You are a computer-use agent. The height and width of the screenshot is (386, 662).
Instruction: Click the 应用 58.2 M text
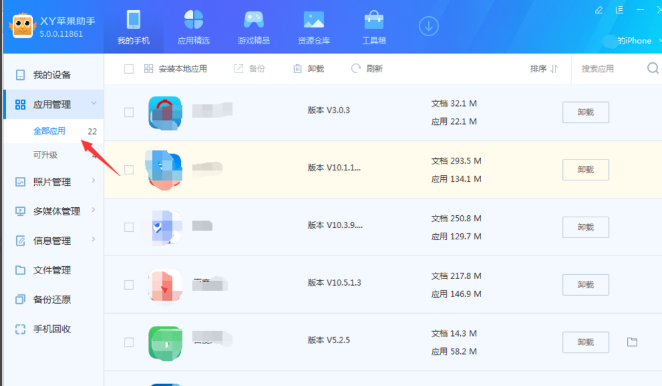tap(454, 351)
